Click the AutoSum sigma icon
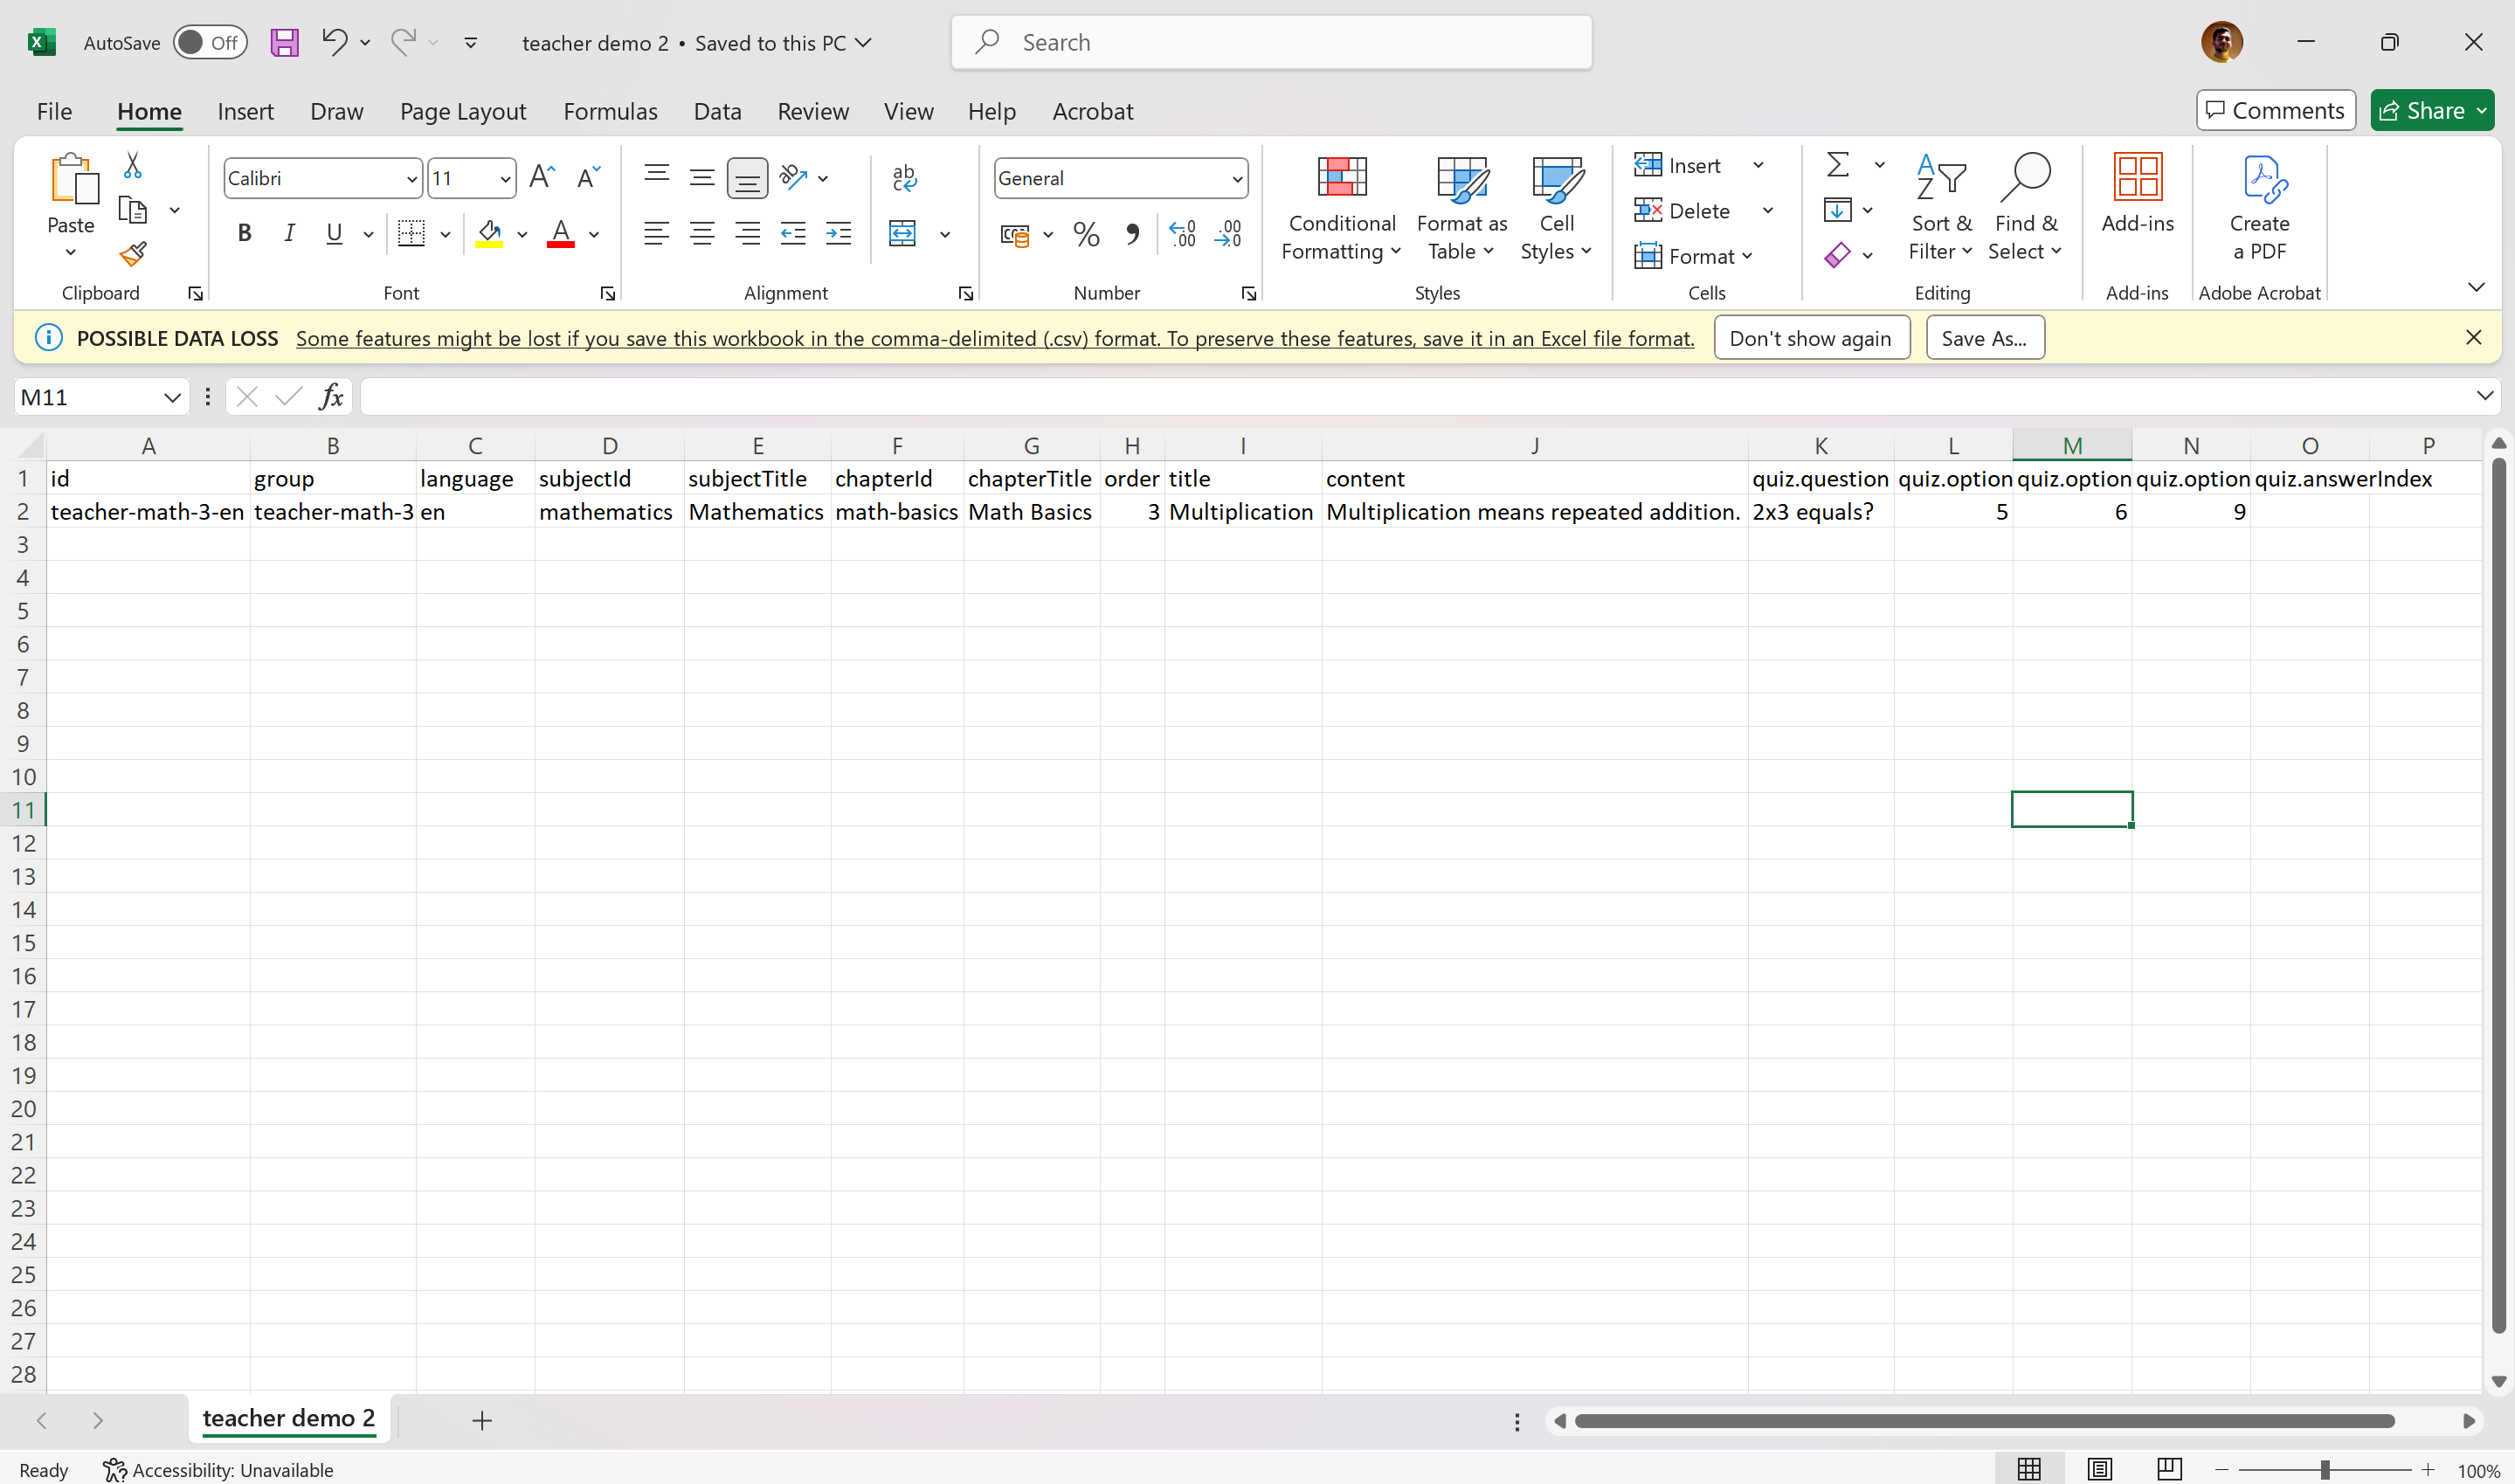Screen dimensions: 2515x1484 [1837, 164]
